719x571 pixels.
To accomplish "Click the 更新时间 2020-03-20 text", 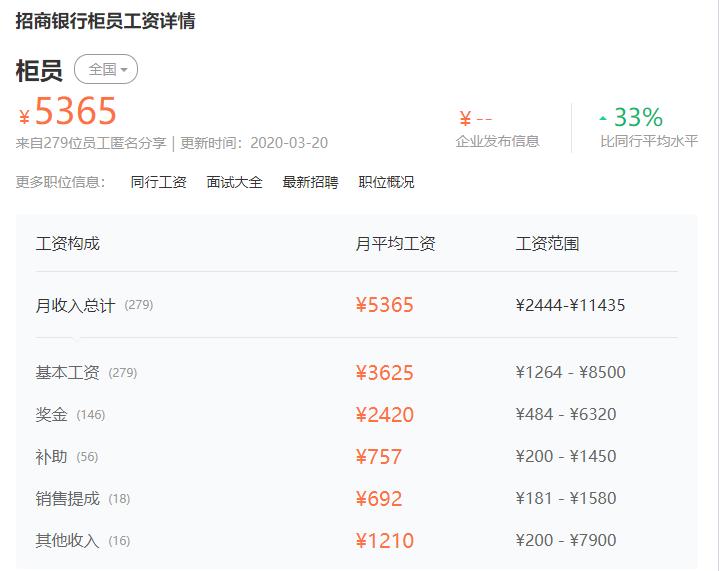I will pos(254,143).
